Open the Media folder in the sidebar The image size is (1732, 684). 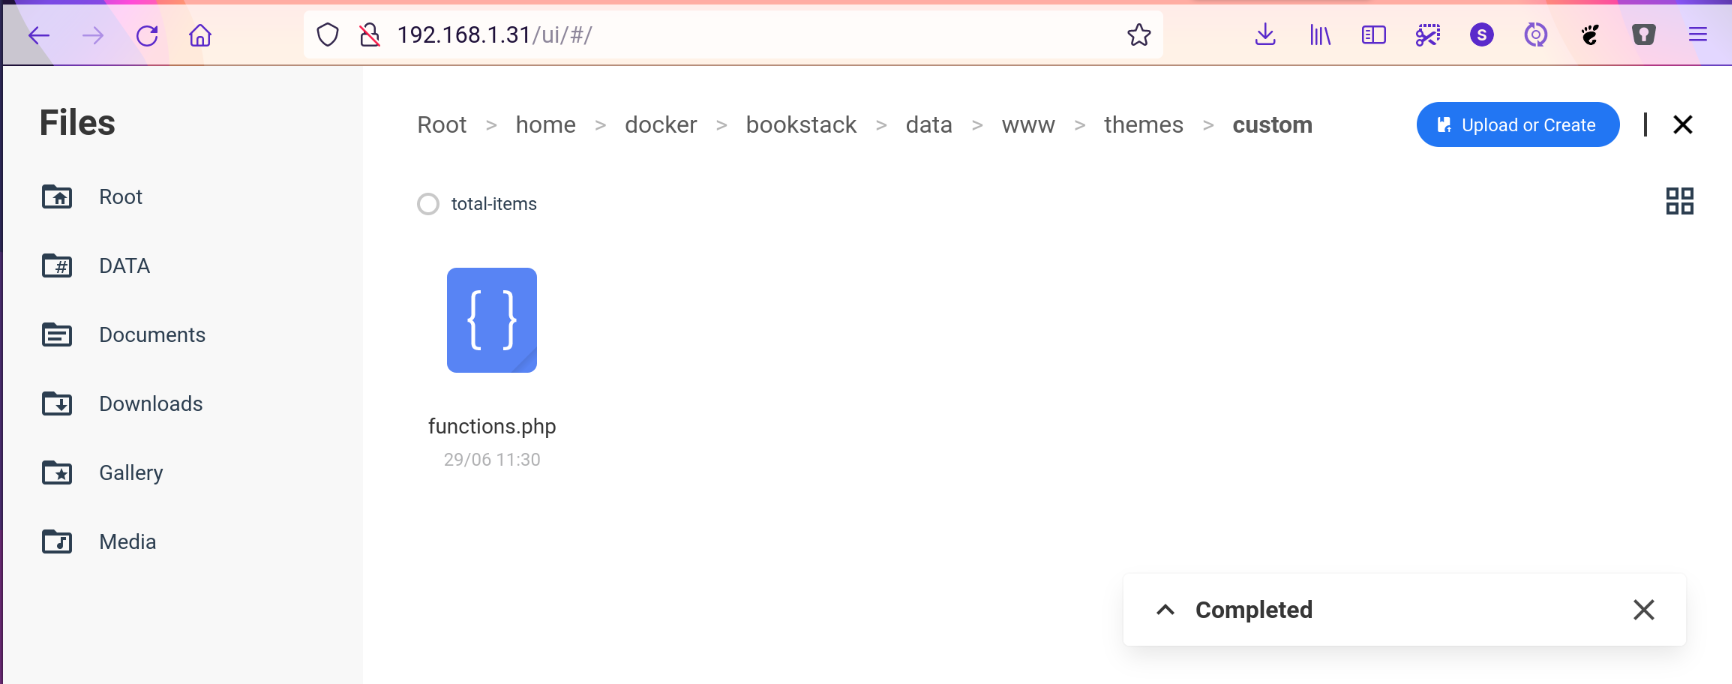tap(126, 541)
